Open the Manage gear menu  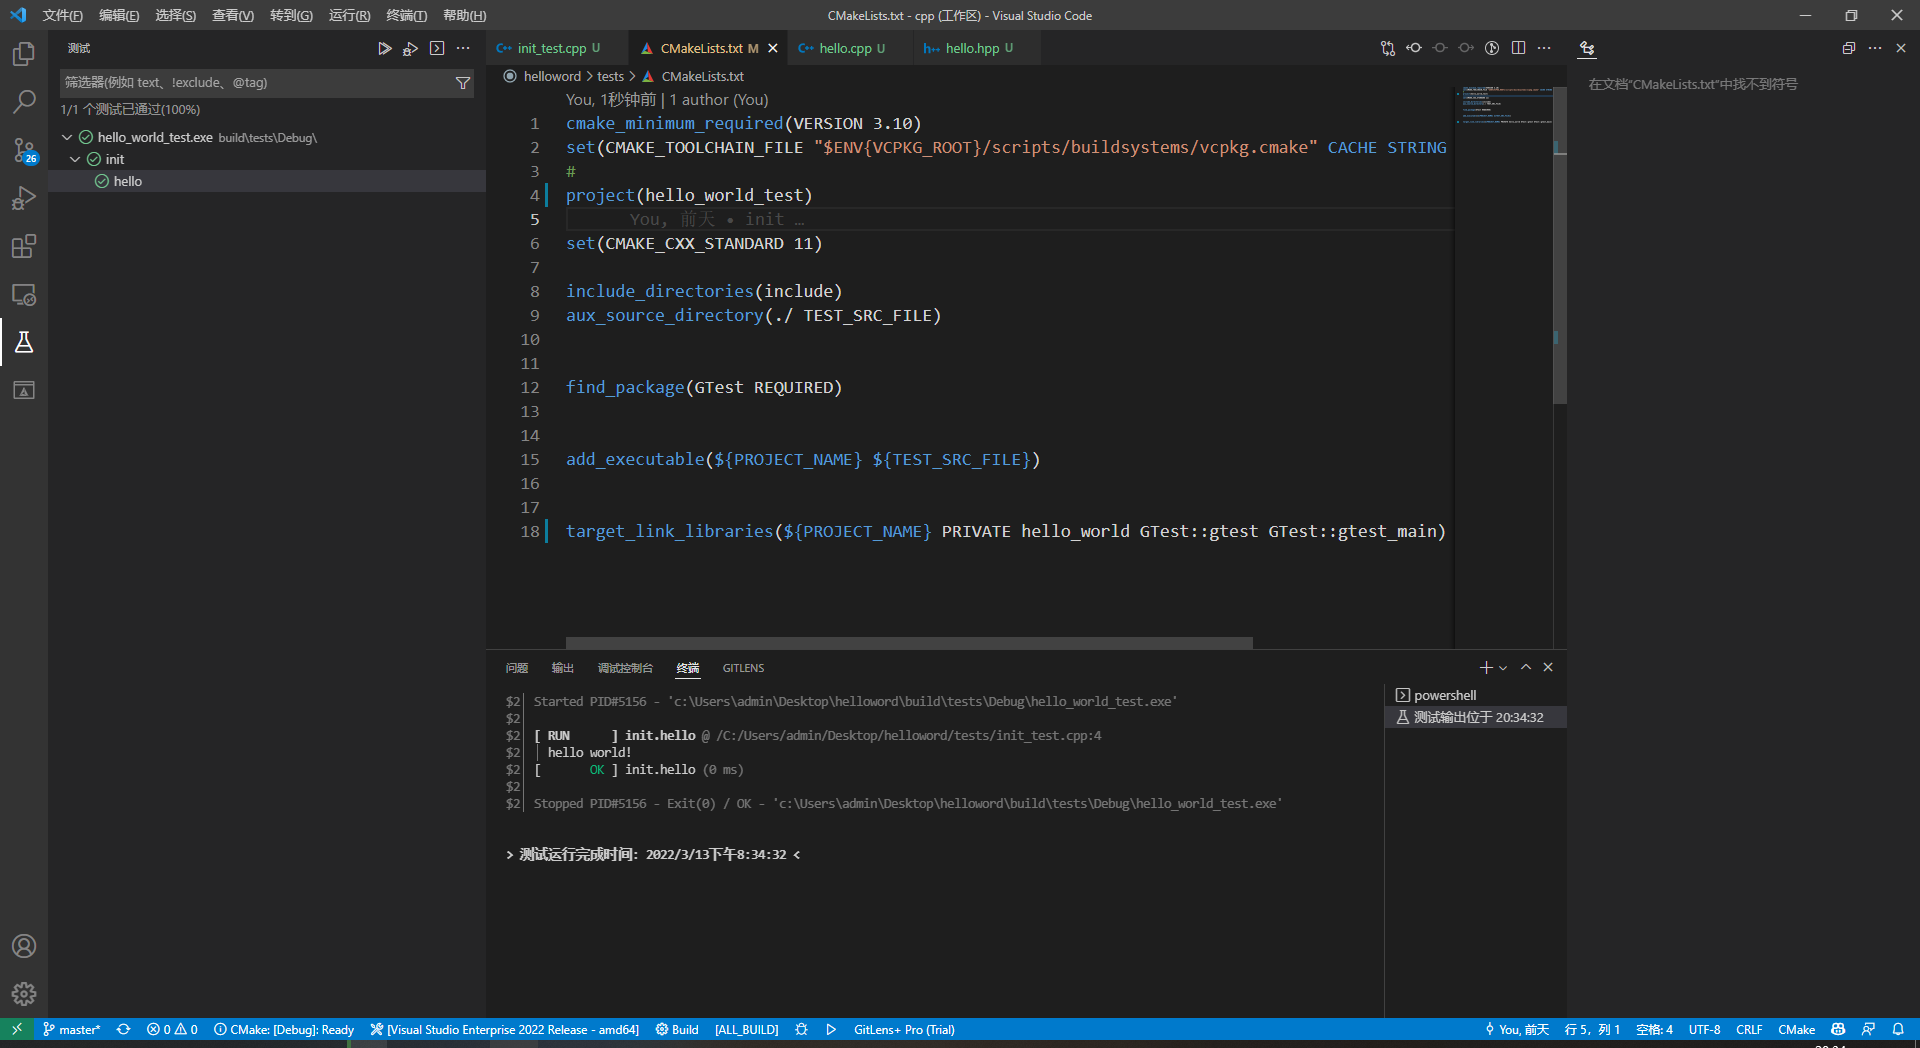point(24,994)
